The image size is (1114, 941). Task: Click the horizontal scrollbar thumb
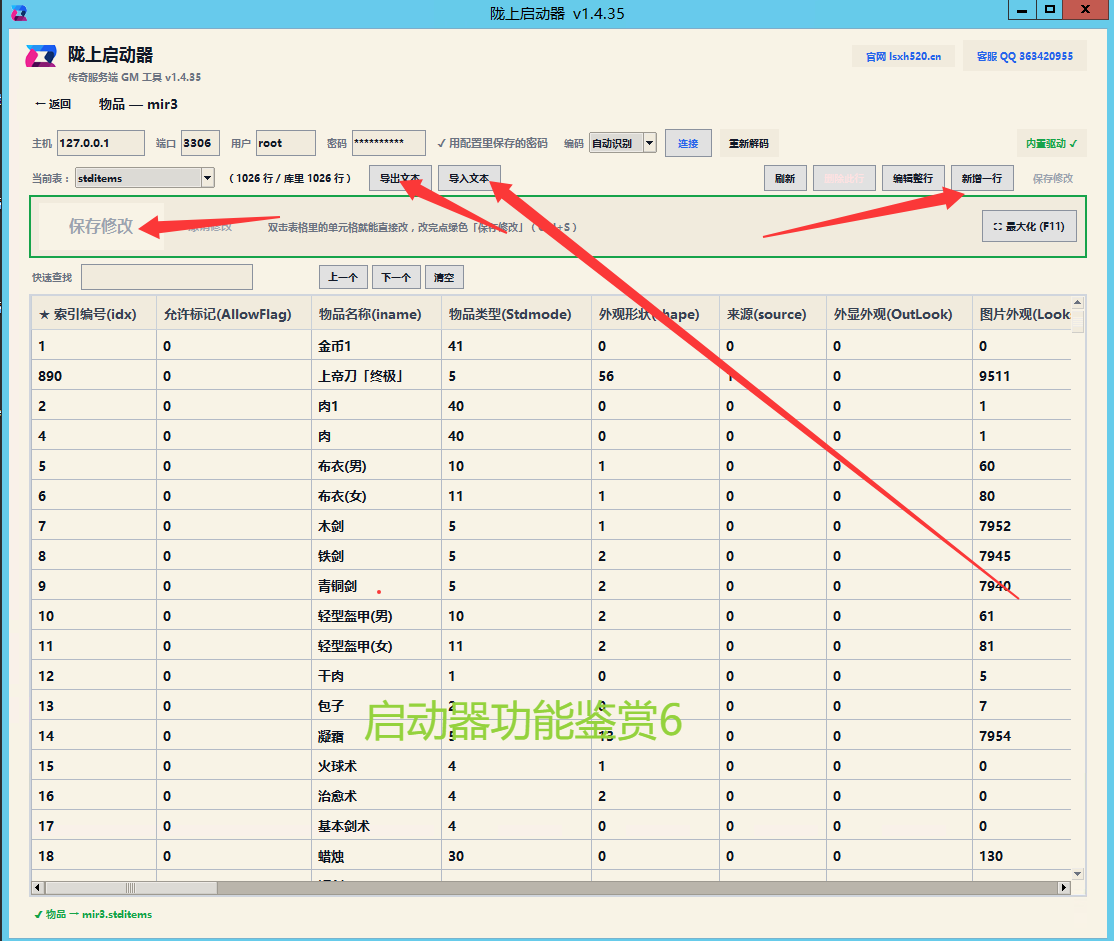tap(131, 888)
